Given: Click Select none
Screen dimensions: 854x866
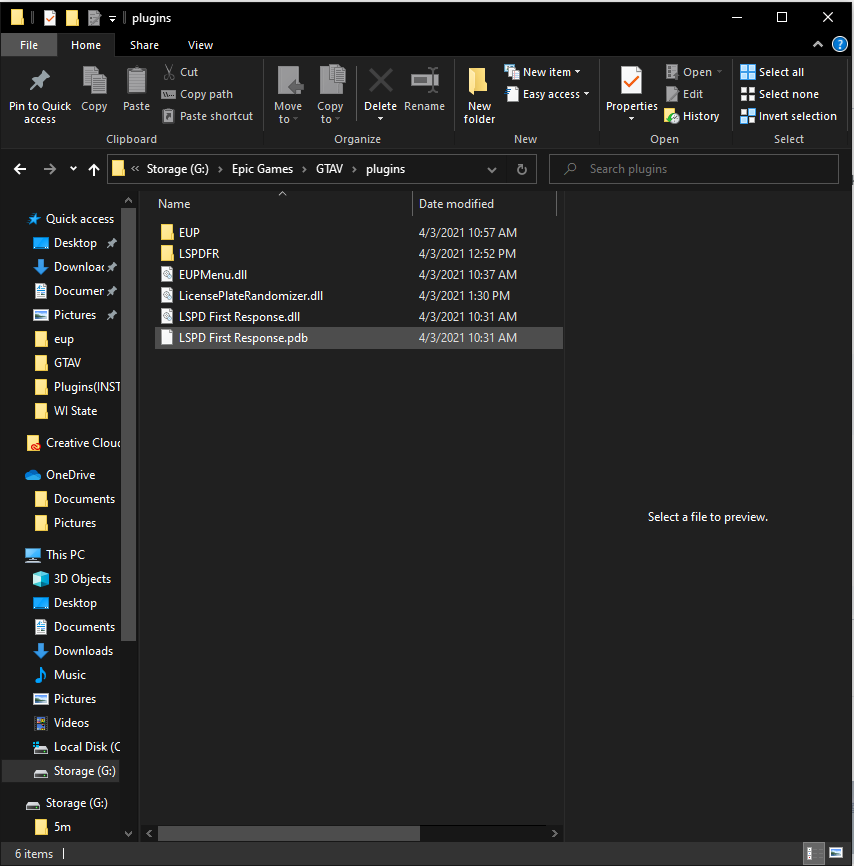Looking at the screenshot, I should click(x=779, y=94).
